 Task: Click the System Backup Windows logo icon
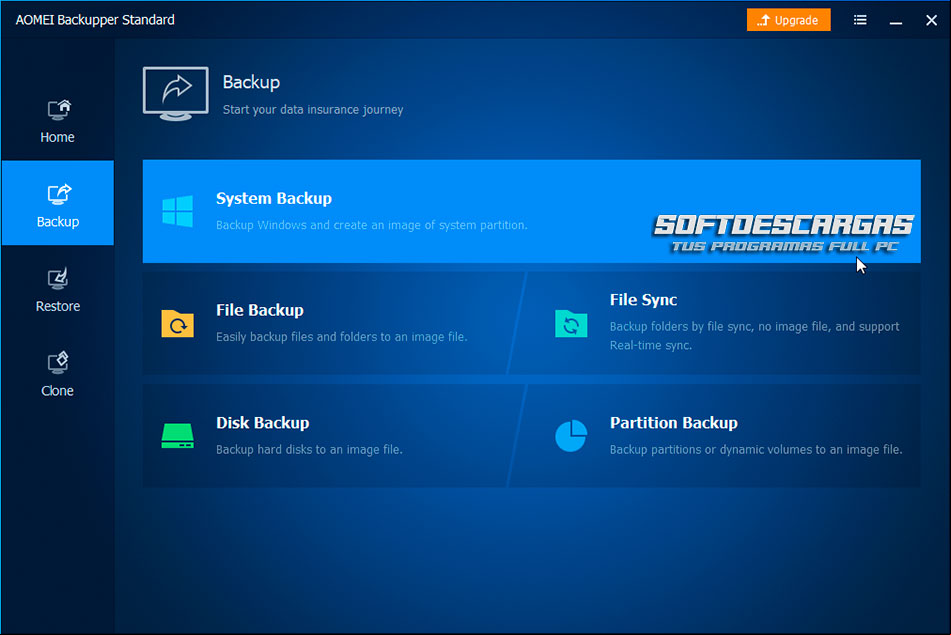tap(178, 211)
